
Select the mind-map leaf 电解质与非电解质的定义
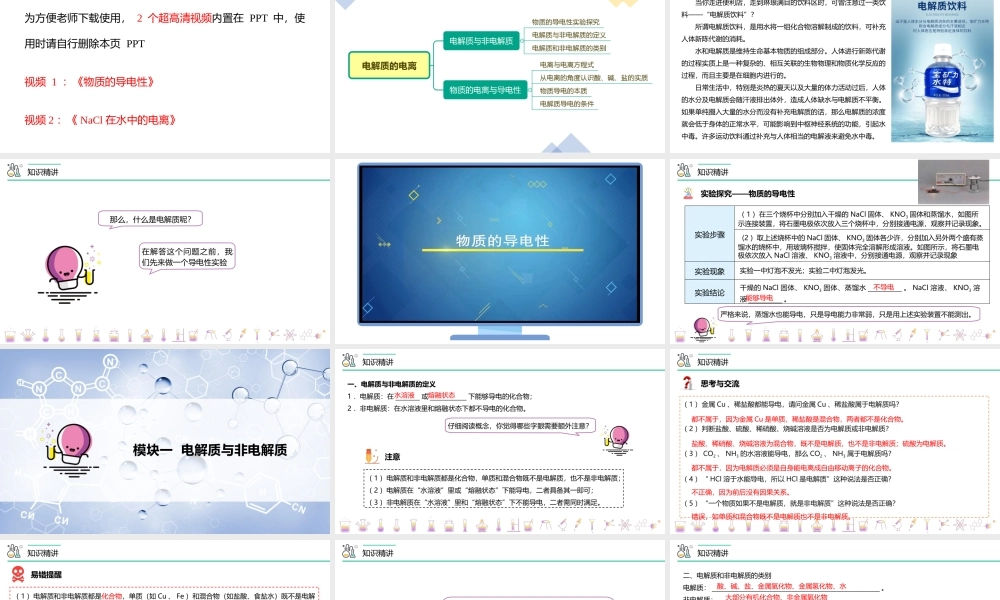click(x=569, y=35)
